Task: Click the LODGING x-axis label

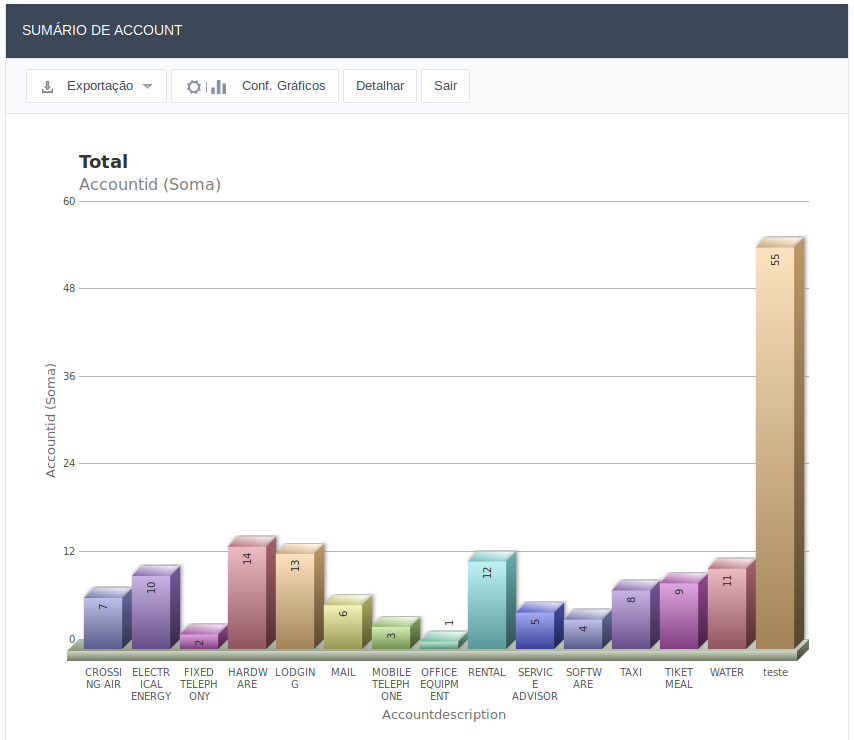Action: 295,678
